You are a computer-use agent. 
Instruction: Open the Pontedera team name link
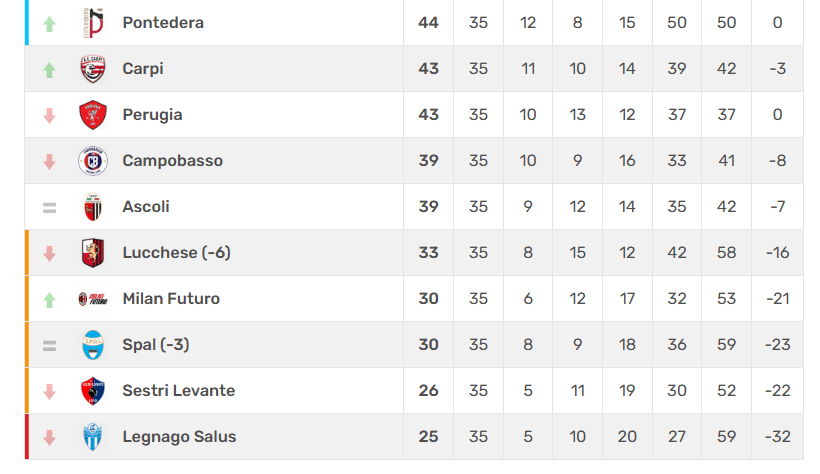click(163, 22)
